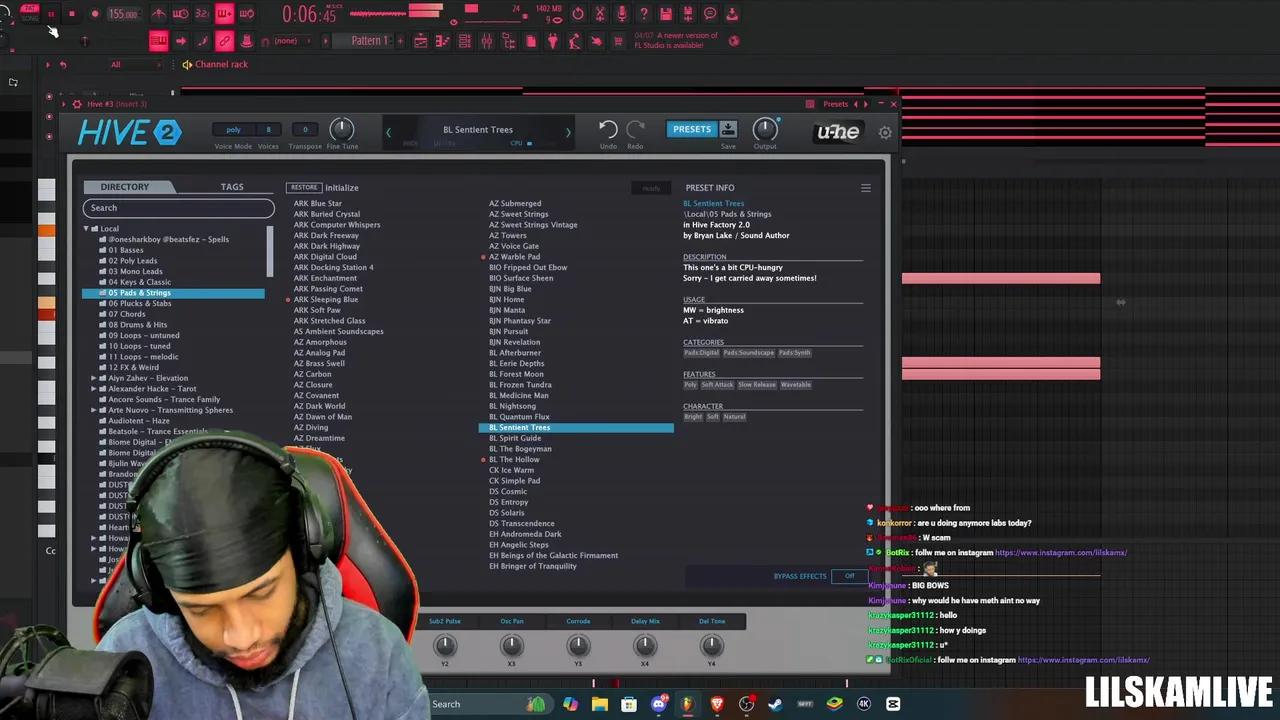Open the (none) snap dropdown
The image size is (1280, 720).
pyautogui.click(x=293, y=41)
